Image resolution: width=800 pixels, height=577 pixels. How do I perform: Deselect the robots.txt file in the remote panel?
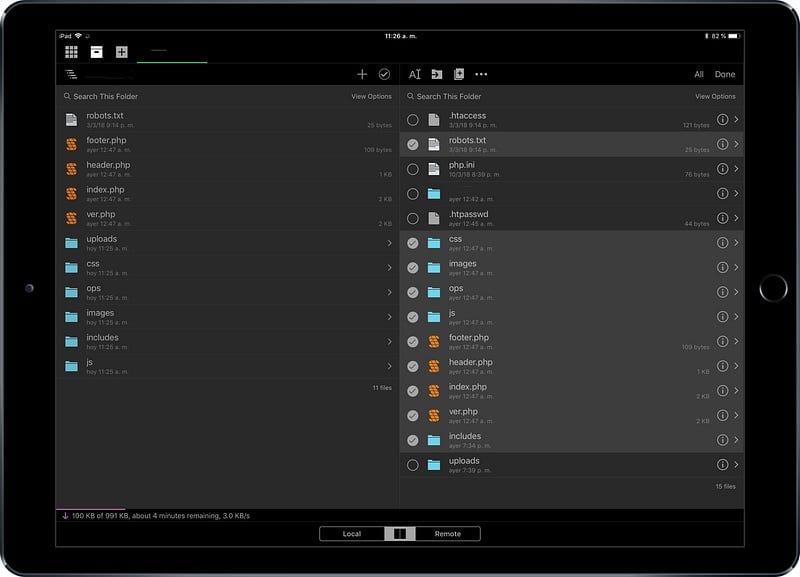[x=414, y=144]
